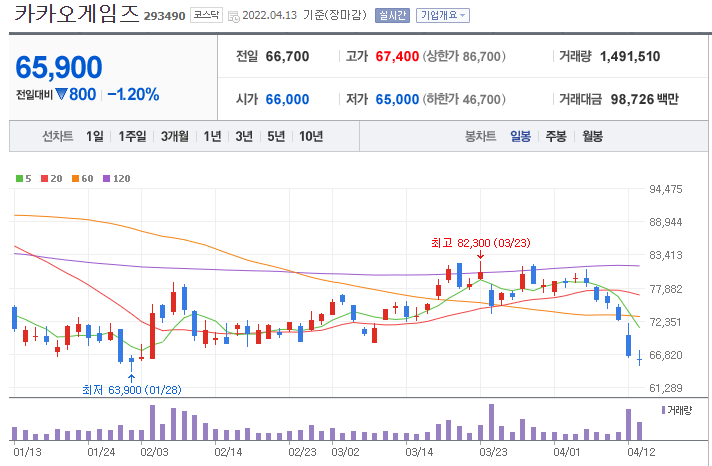This screenshot has width=712, height=466.
Task: Click the 01/13 date axis label
Action: tap(27, 452)
